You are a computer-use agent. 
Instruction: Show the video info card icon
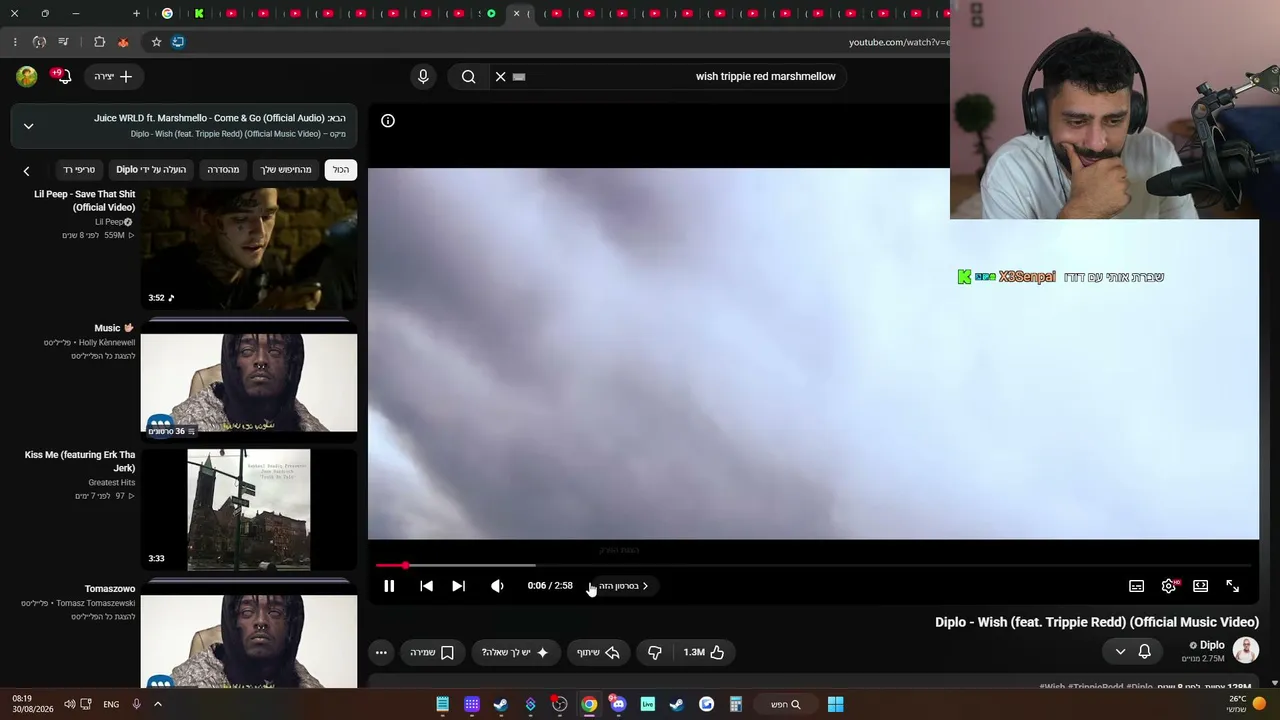click(x=388, y=121)
